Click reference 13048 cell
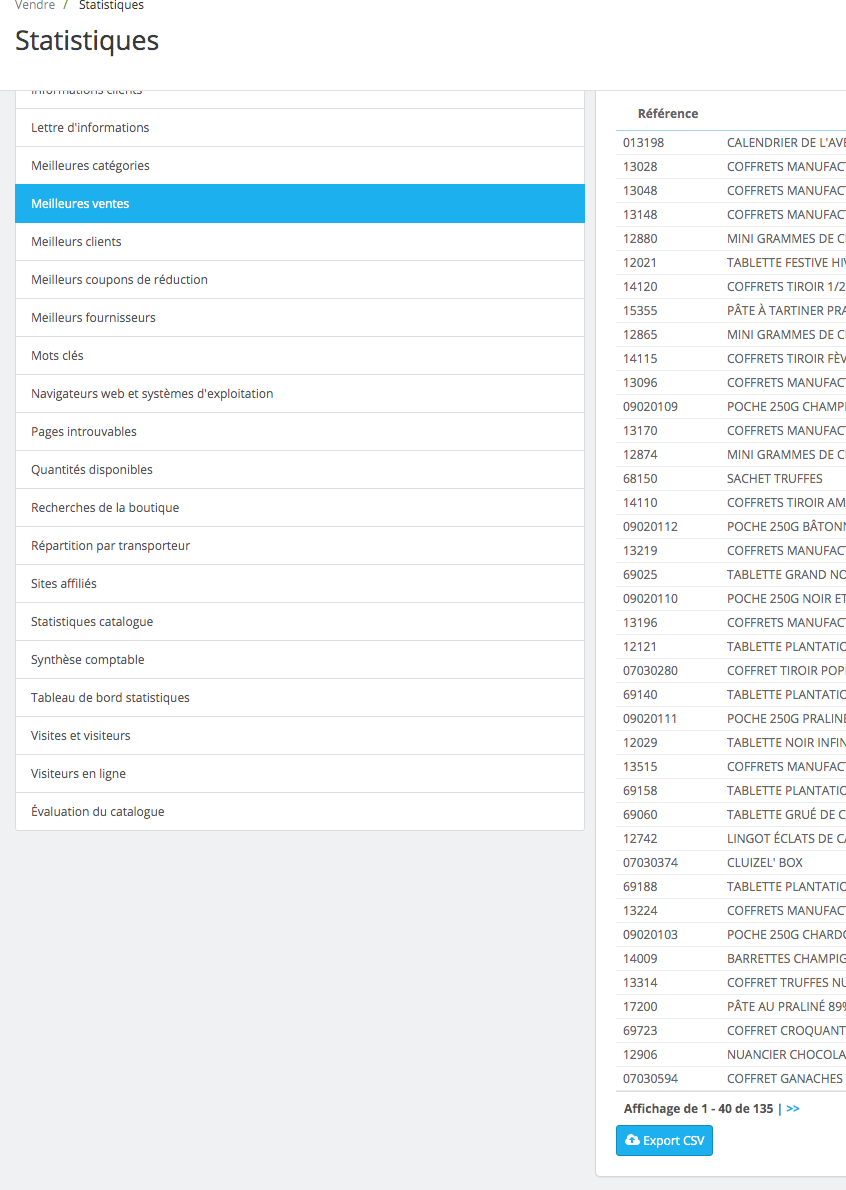The width and height of the screenshot is (846, 1190). (640, 190)
